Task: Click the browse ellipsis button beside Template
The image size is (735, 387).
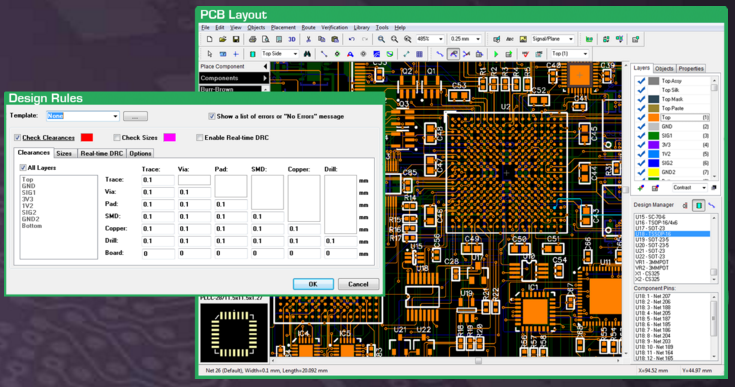Action: 135,116
